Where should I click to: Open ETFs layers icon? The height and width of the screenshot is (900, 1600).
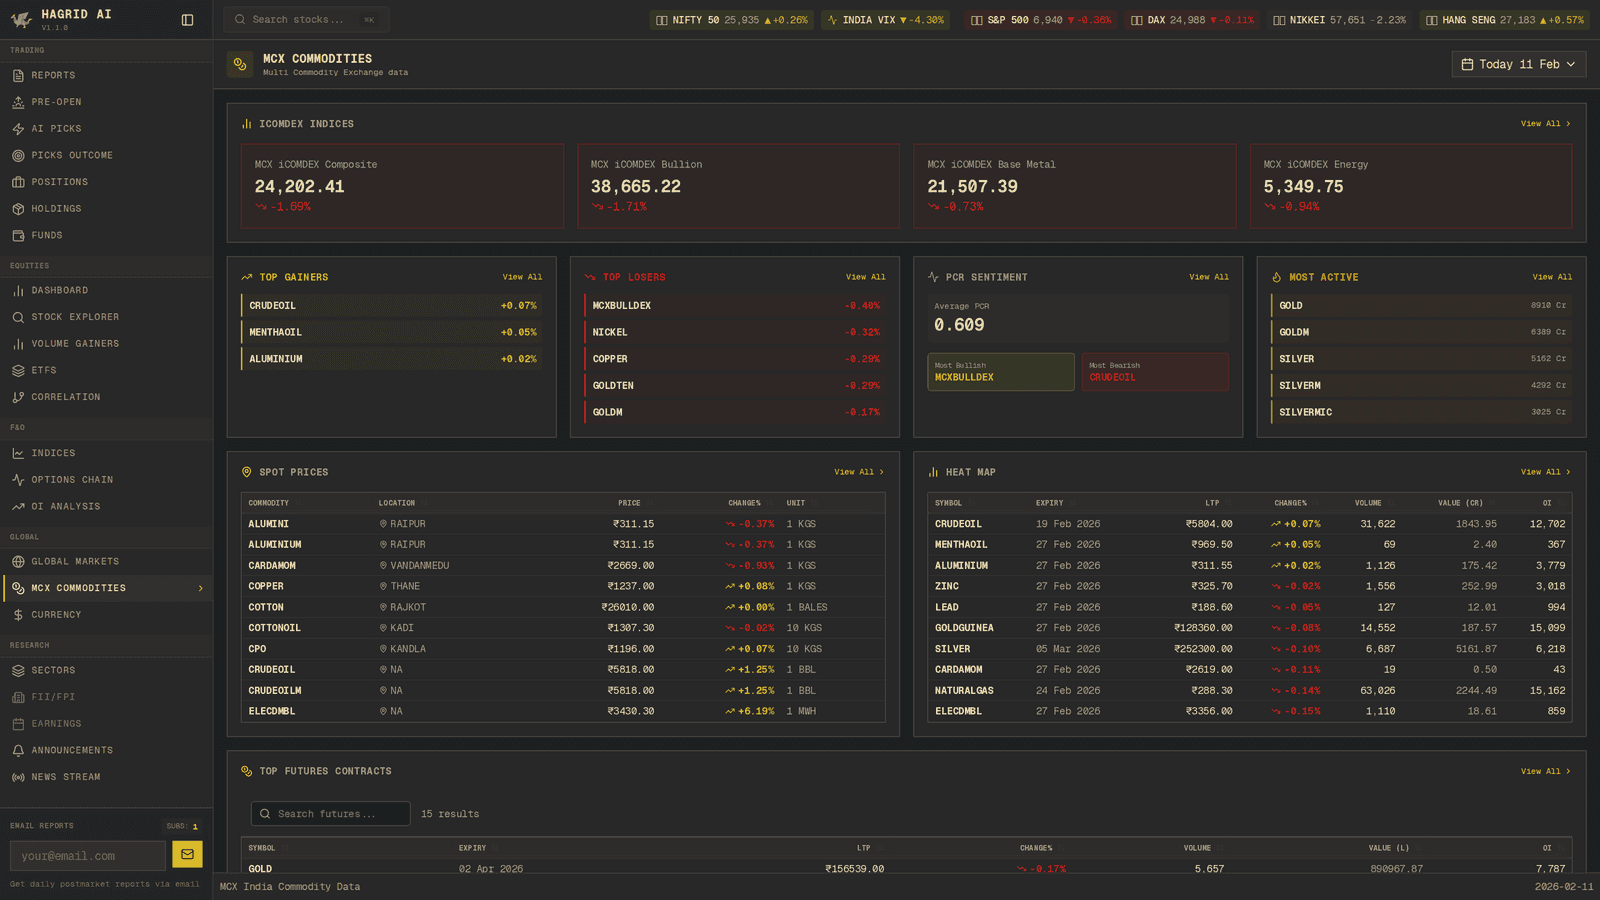tap(18, 371)
